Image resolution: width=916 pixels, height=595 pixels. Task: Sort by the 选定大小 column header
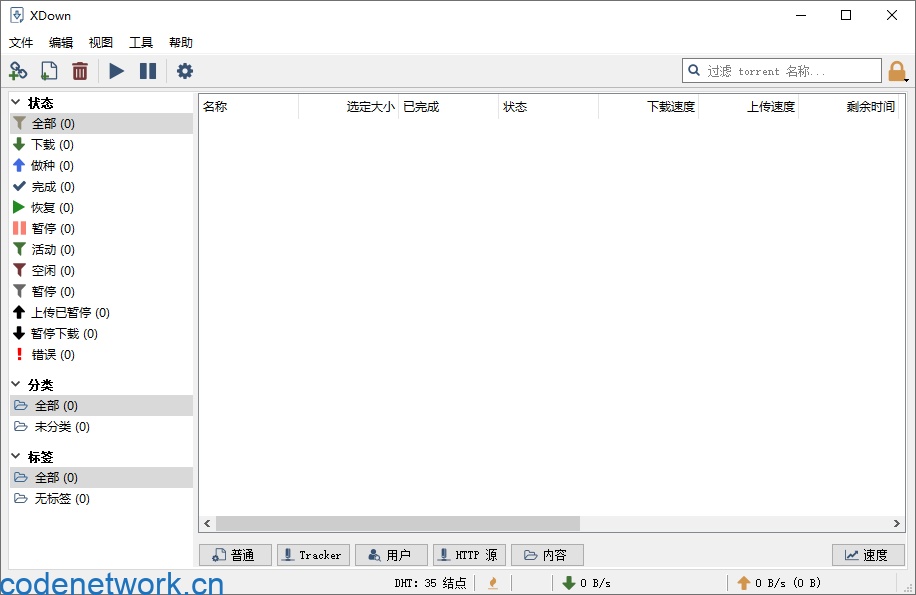(x=348, y=107)
